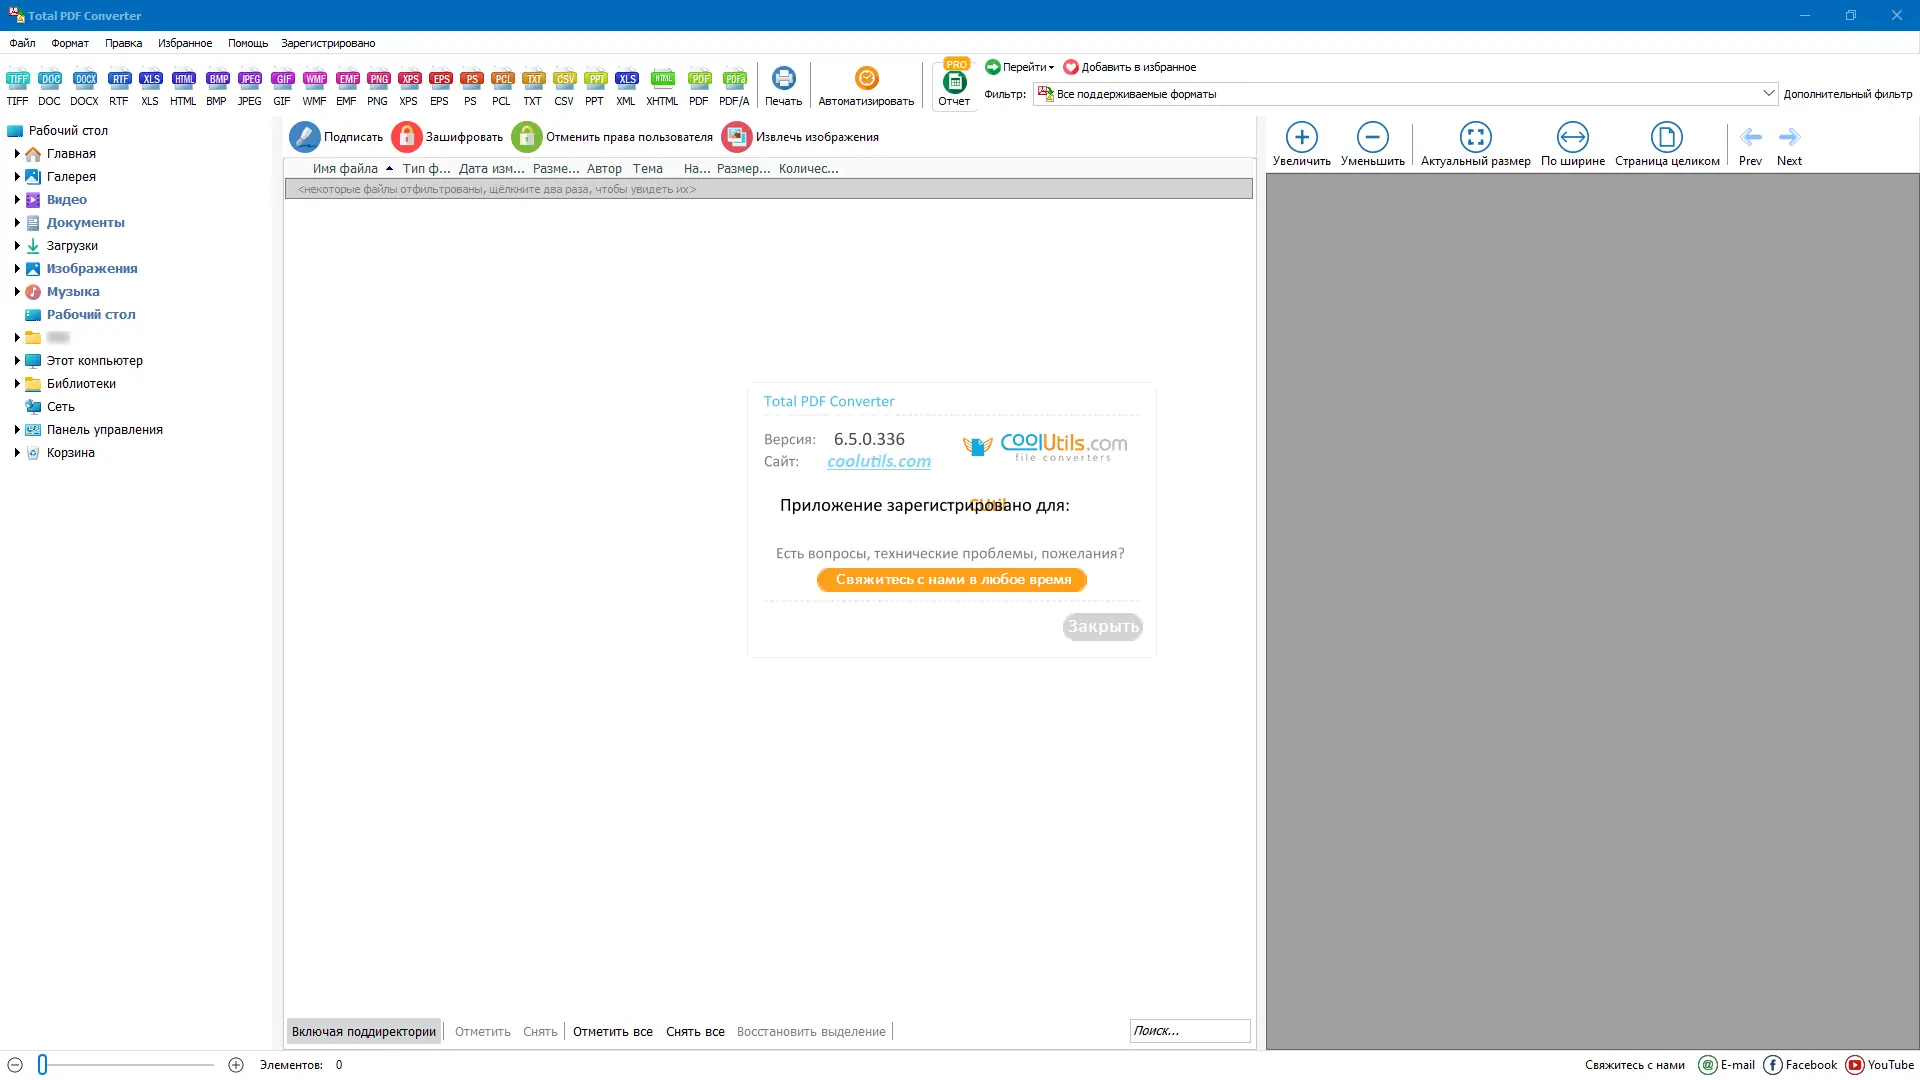Click the Encrypt (Зашифровать) lock icon
The image size is (1920, 1080).
pyautogui.click(x=407, y=137)
